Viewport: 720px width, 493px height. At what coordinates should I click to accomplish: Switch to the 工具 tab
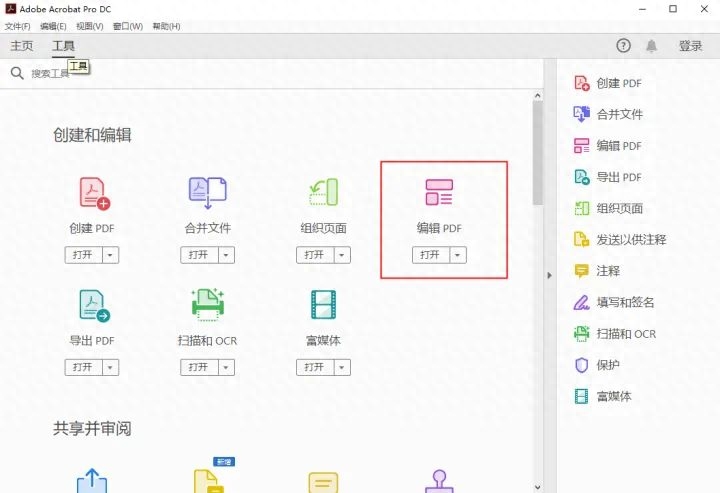tap(63, 46)
